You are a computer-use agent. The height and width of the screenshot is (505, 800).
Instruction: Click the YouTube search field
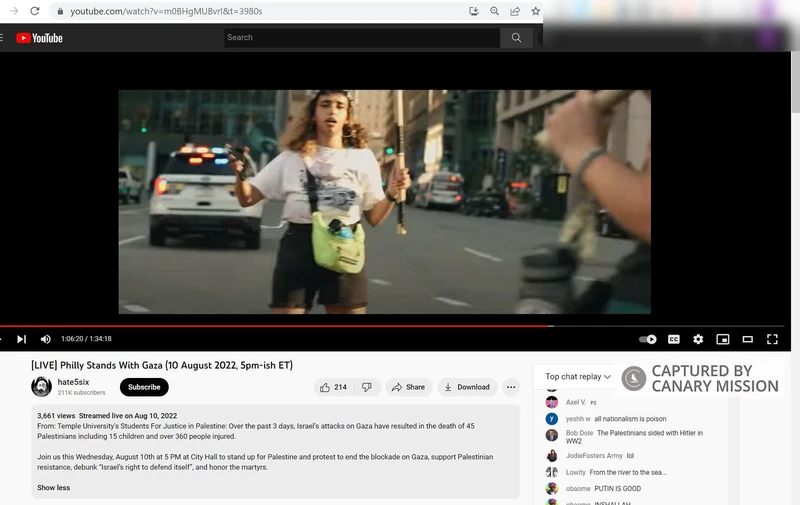click(362, 37)
